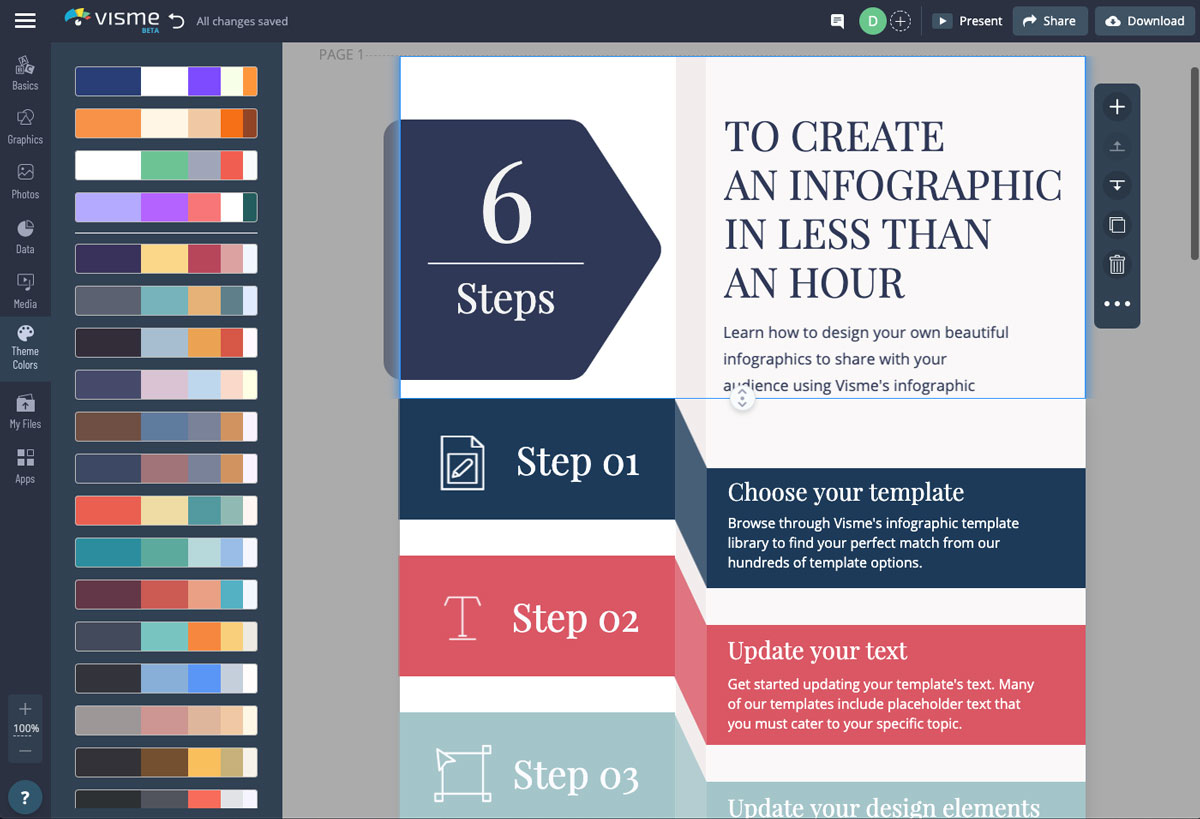Click the Present button
Screen dimensions: 1200x819
[968, 21]
